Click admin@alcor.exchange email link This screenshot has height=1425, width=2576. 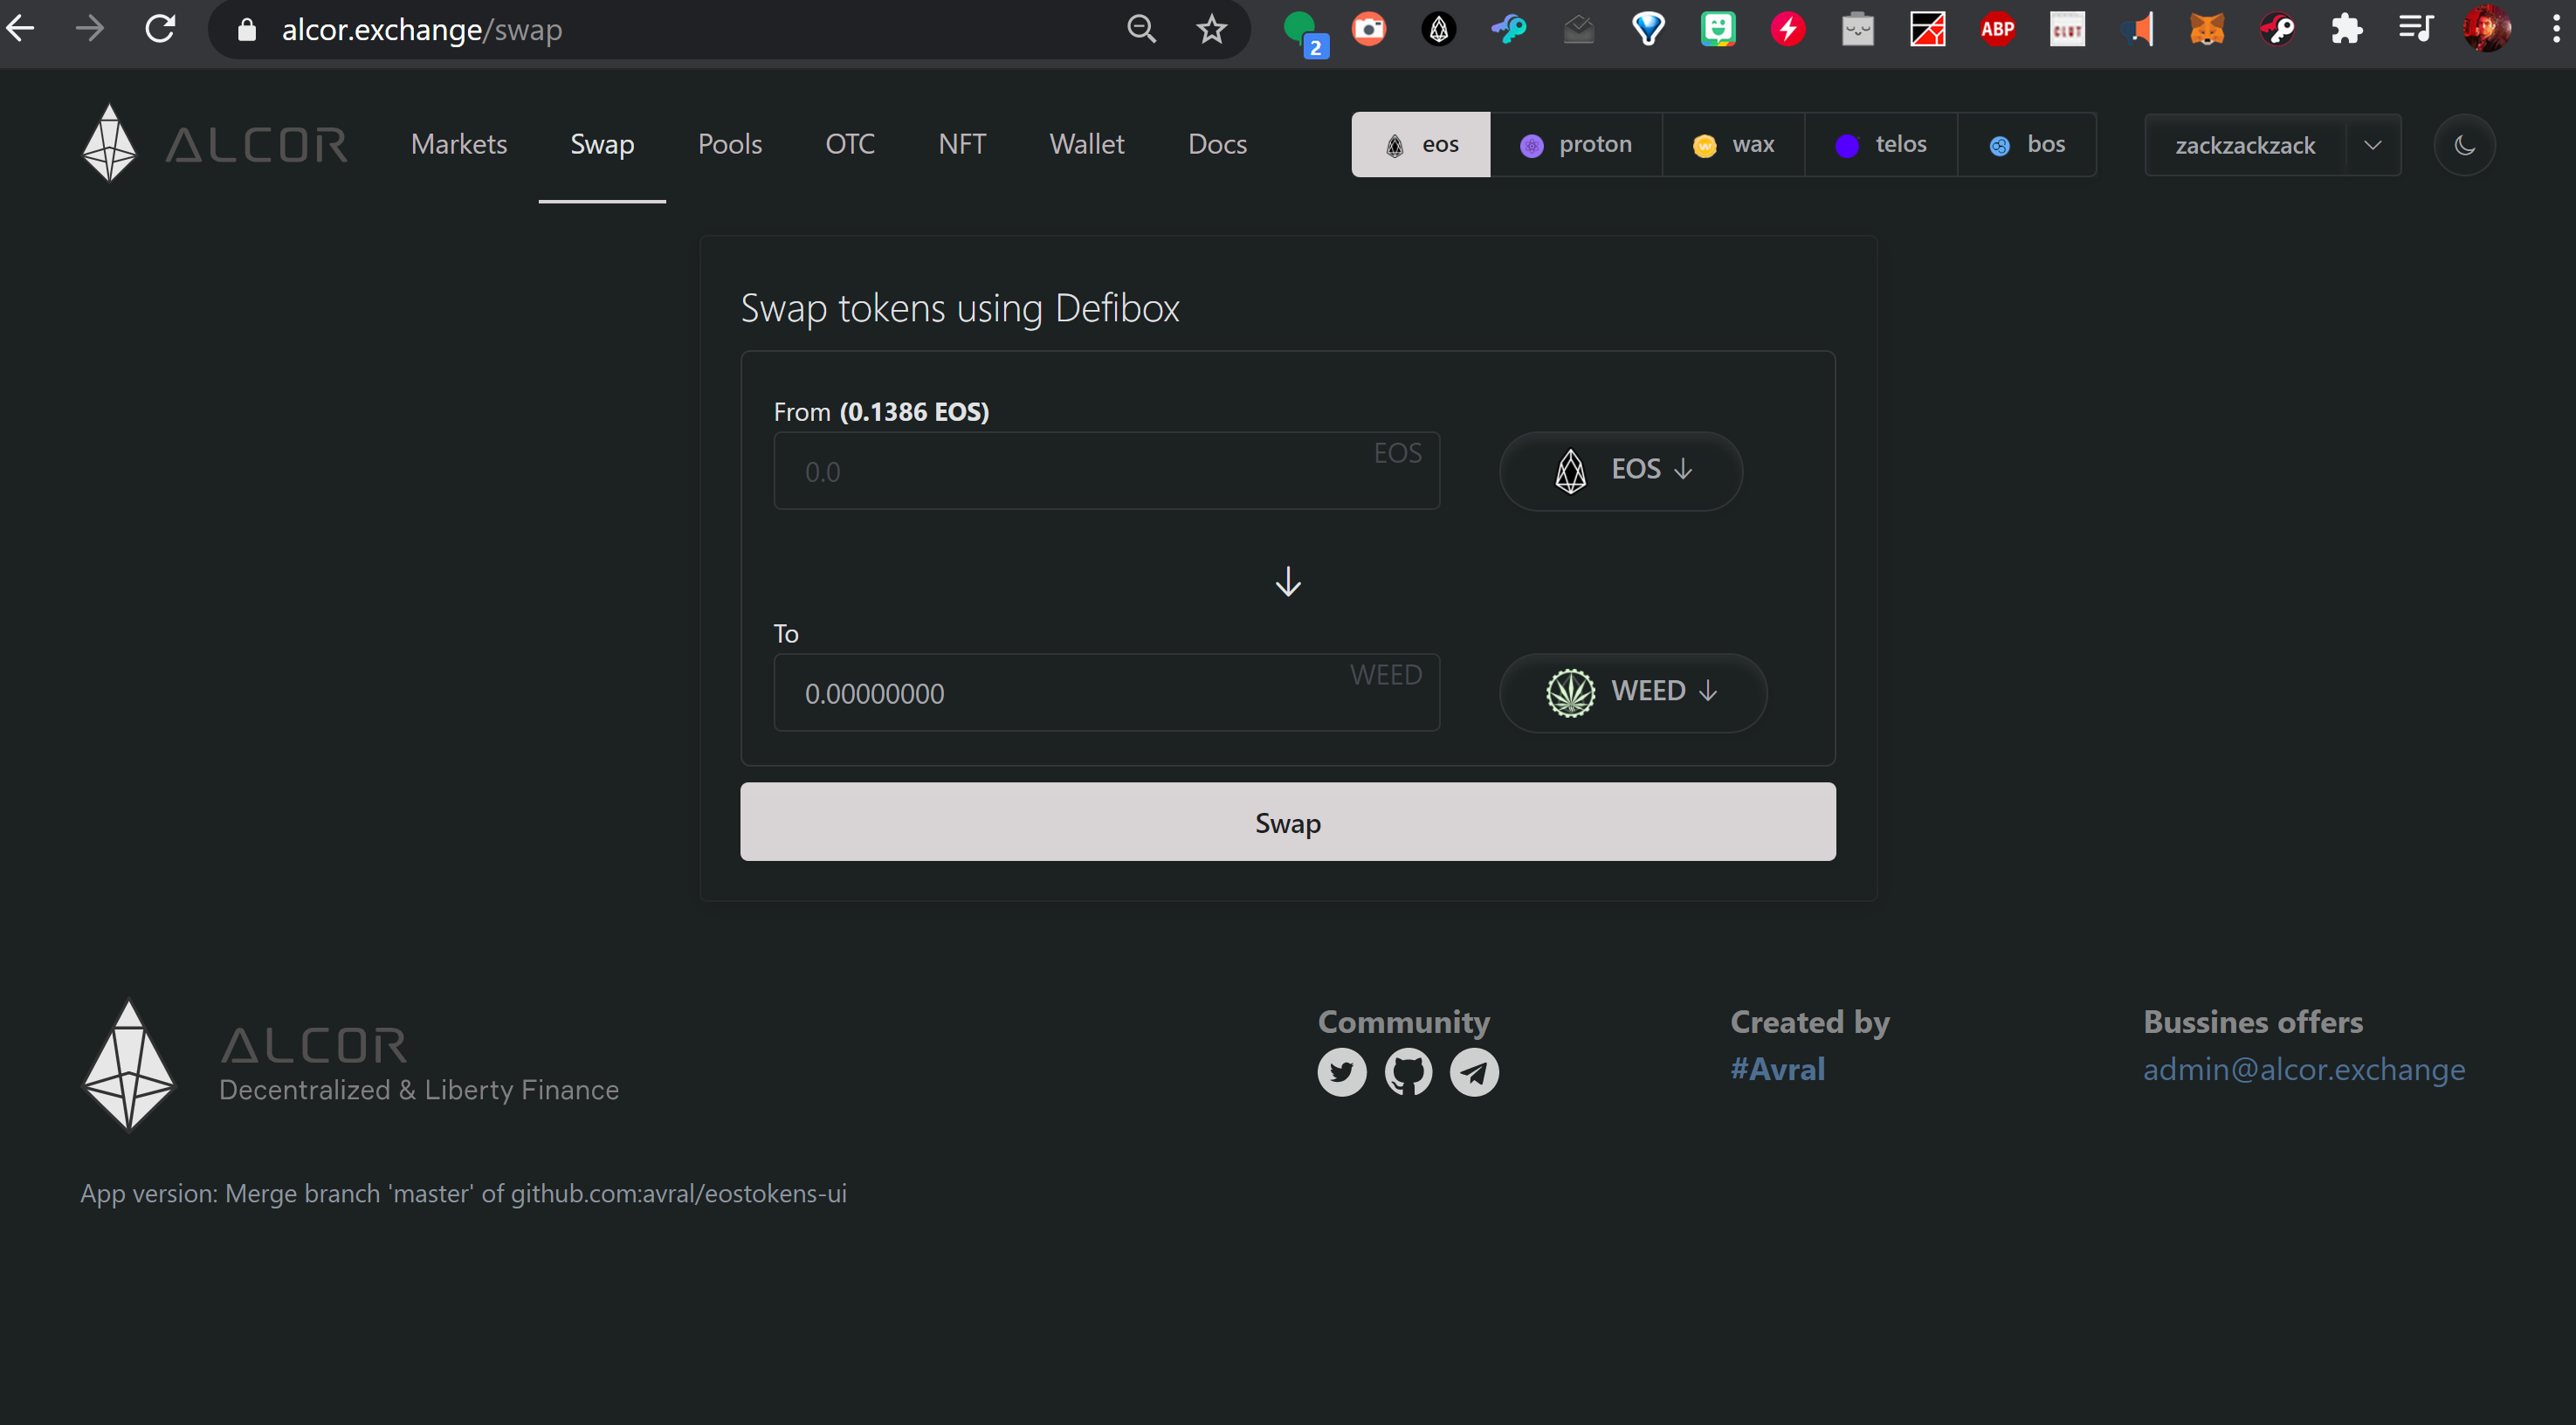click(2304, 1069)
